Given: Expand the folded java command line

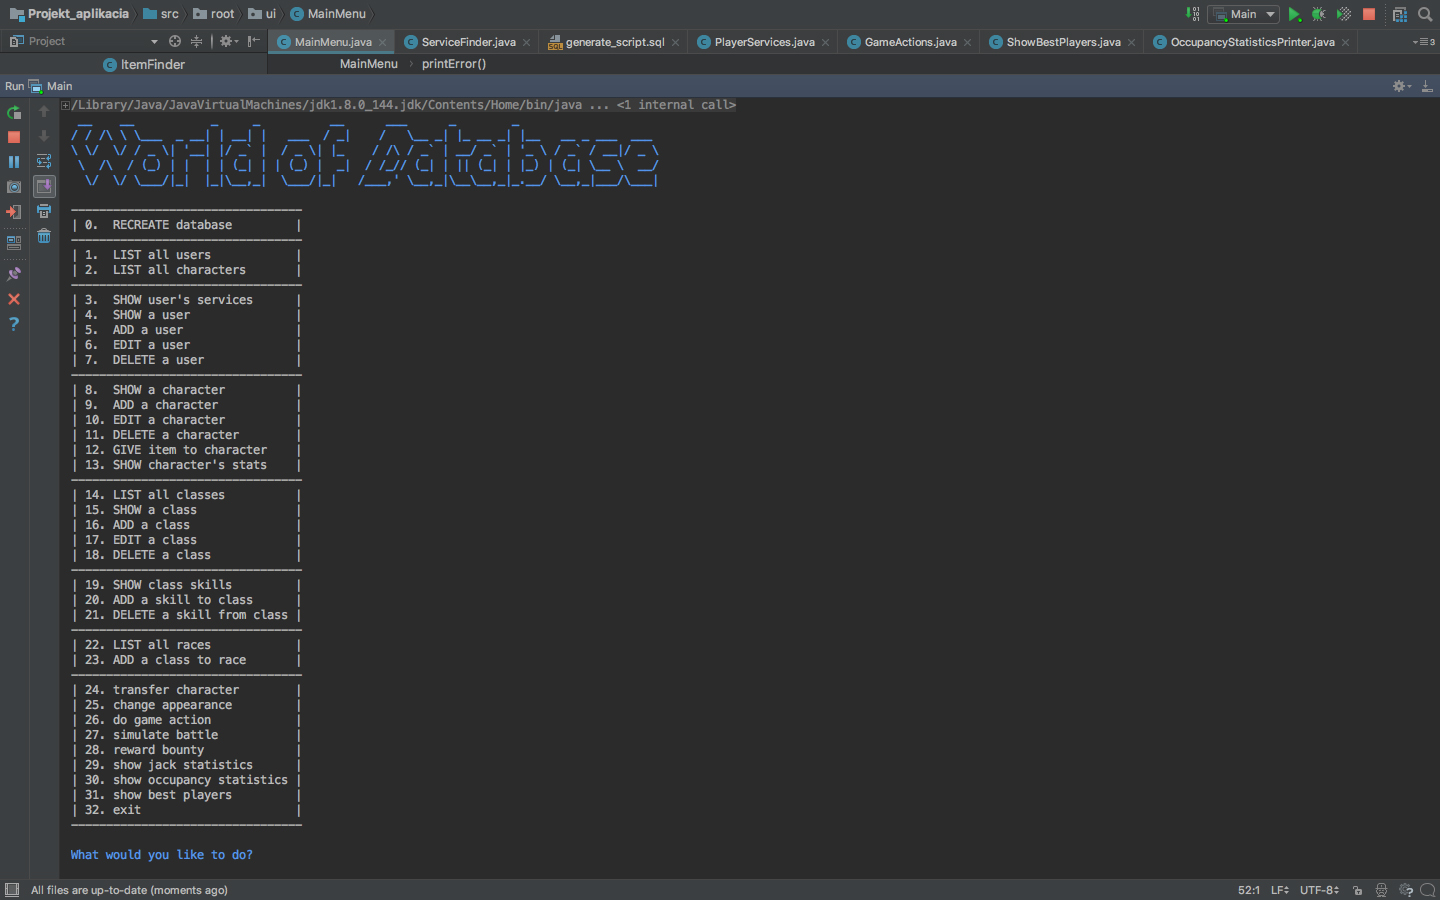Looking at the screenshot, I should tap(65, 105).
